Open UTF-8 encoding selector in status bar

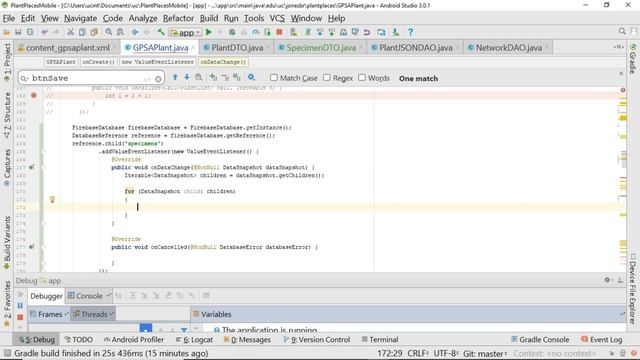click(x=446, y=353)
